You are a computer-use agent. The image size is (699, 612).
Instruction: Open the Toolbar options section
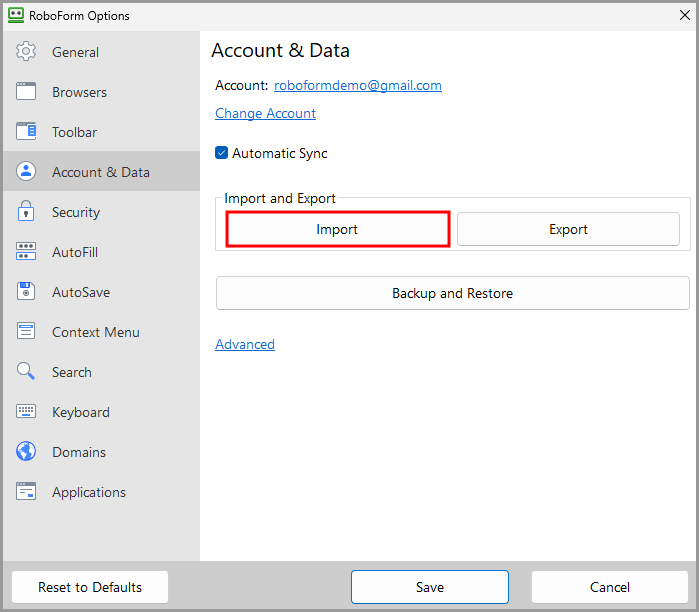point(102,132)
